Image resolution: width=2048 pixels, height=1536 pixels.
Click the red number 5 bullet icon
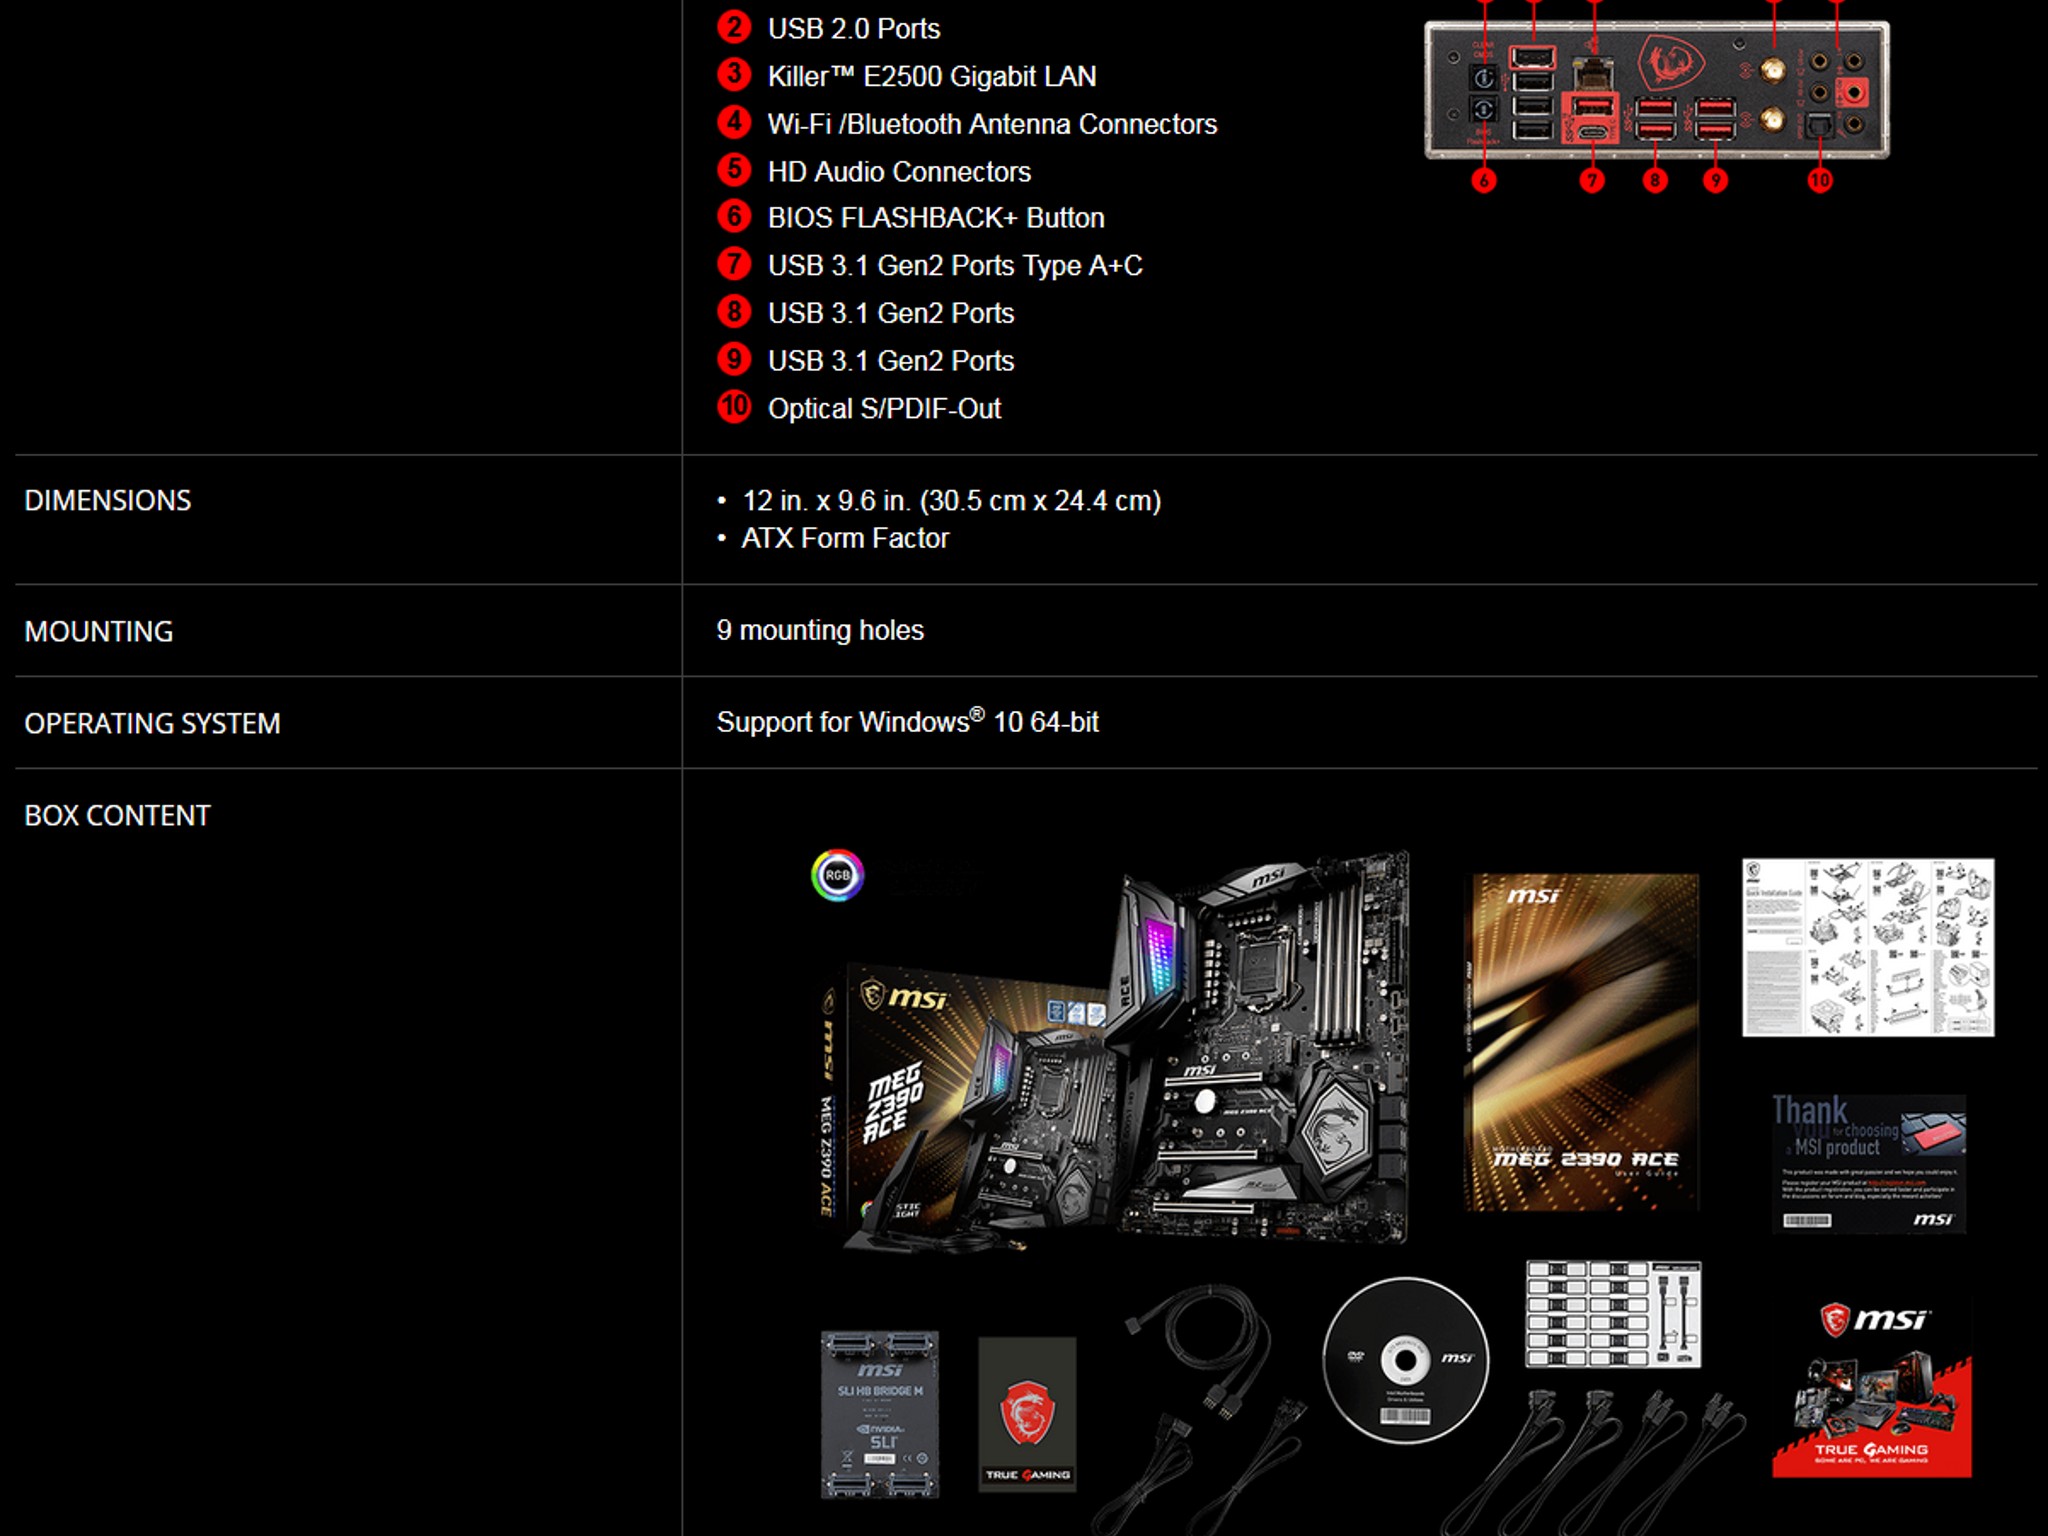point(734,169)
